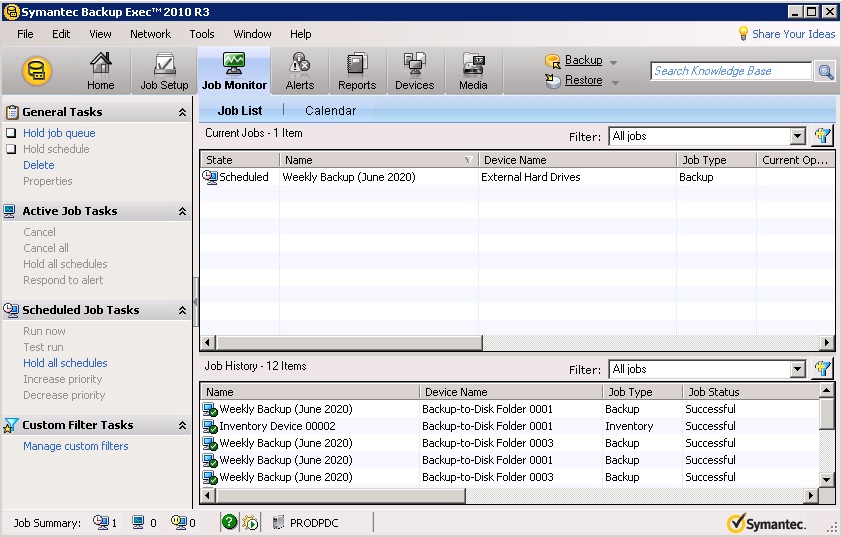Screen dimensions: 842x537
Task: Click the Restore icon in toolbar
Action: click(x=553, y=81)
